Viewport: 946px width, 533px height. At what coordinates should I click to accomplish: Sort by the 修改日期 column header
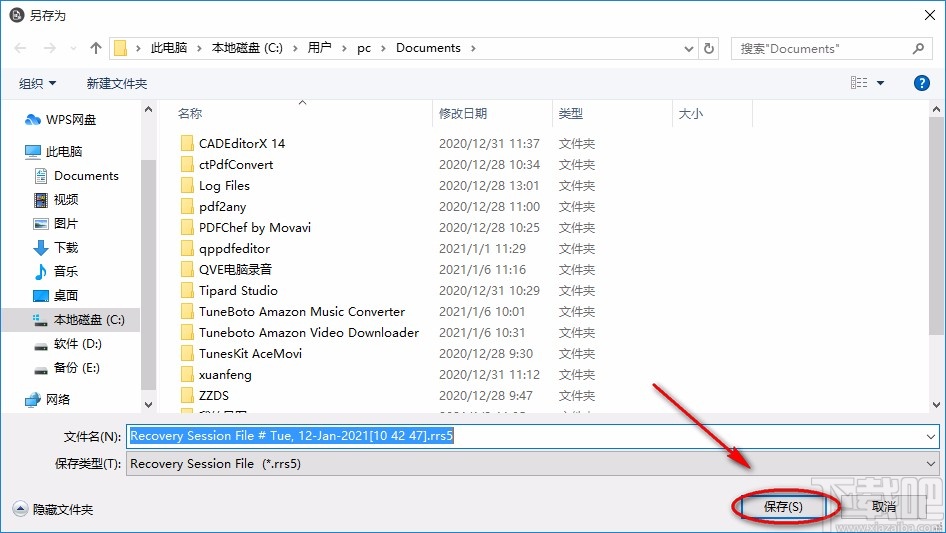463,113
